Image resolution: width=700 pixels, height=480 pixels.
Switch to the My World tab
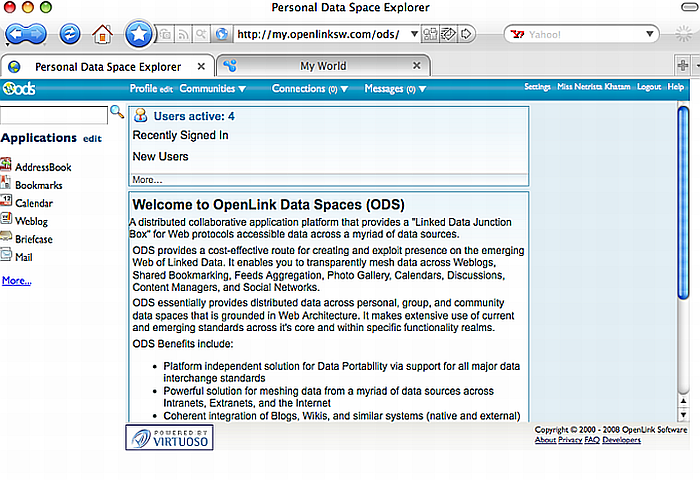pyautogui.click(x=322, y=66)
